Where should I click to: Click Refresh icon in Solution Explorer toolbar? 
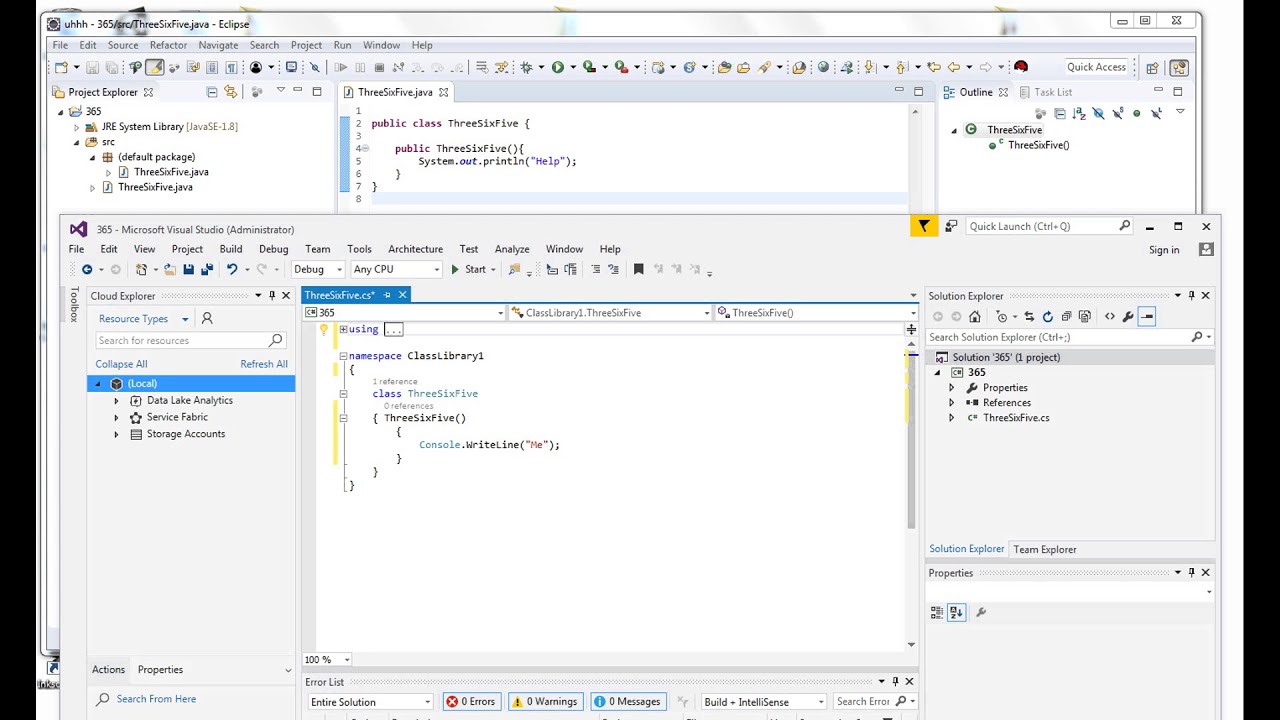[x=1047, y=316]
